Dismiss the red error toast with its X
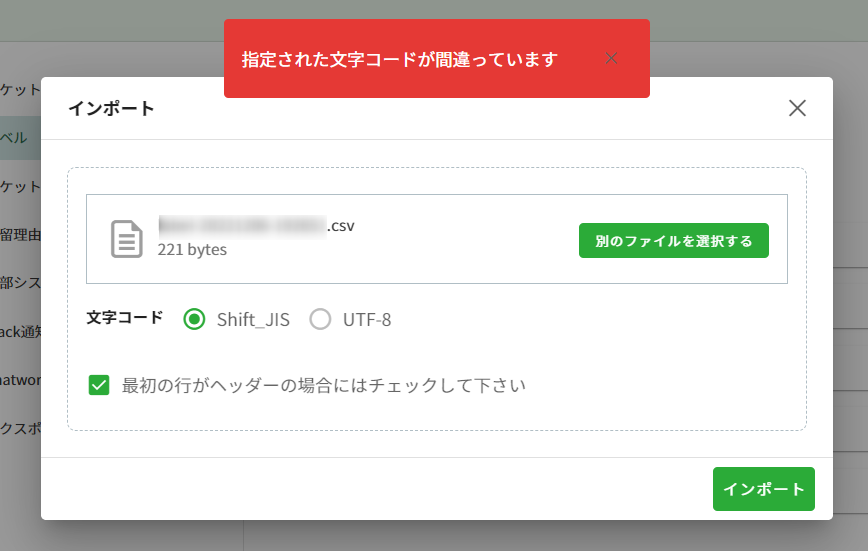 pyautogui.click(x=612, y=58)
